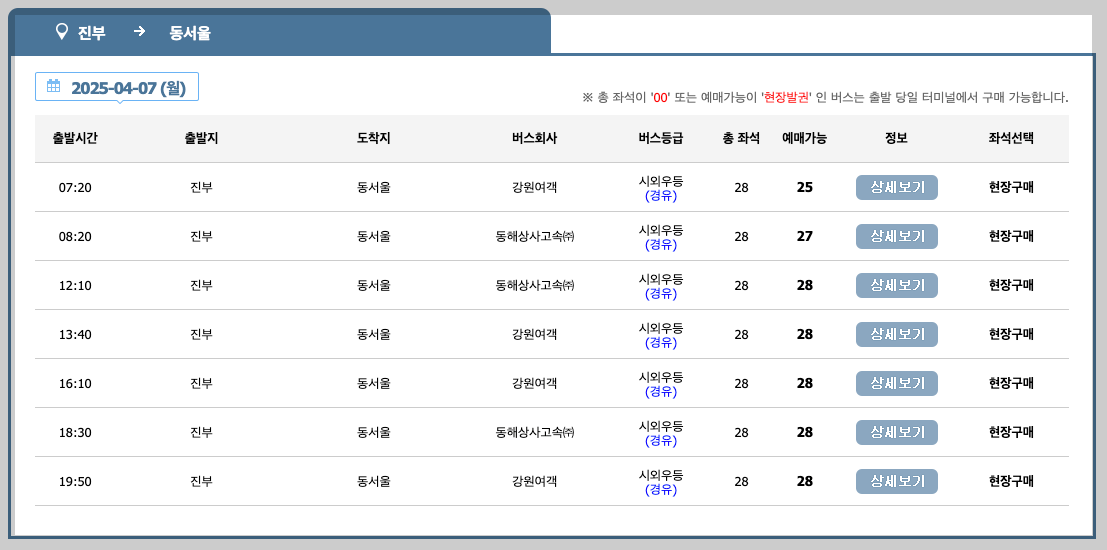Viewport: 1107px width, 550px height.
Task: Click 동해상사고속㈜ in the 12:10 row
Action: pyautogui.click(x=535, y=285)
